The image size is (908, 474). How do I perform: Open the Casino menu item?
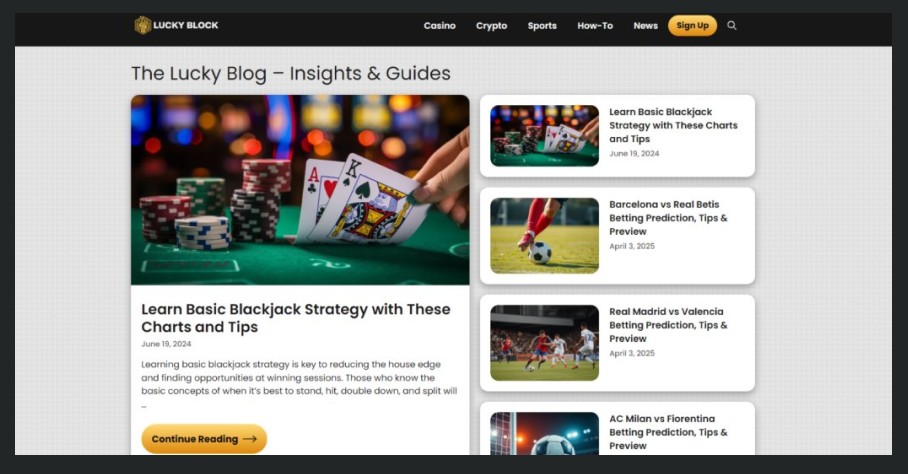click(440, 25)
